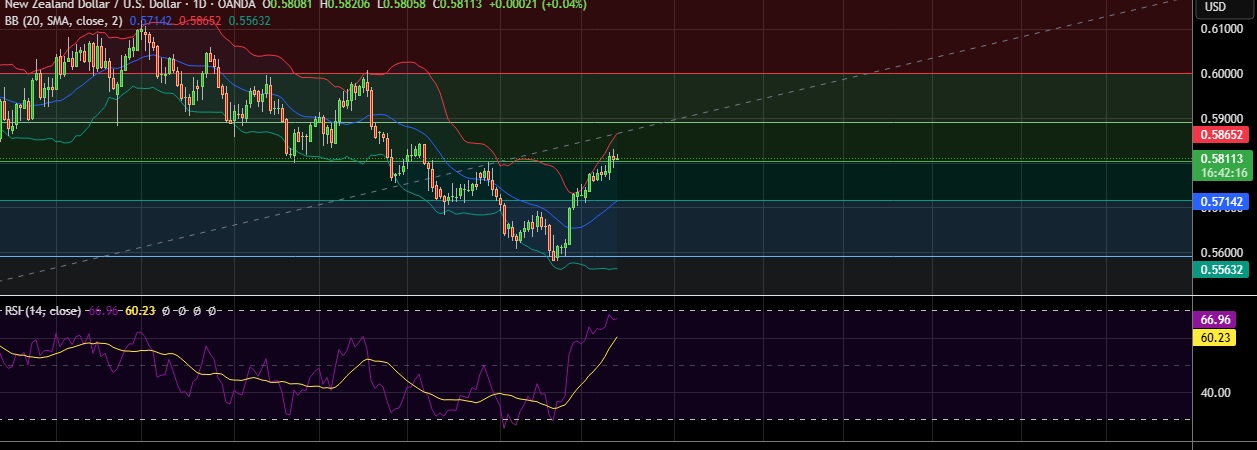This screenshot has height=450, width=1257.
Task: Select the RSI (14, close) indicator legend
Action: (x=43, y=311)
